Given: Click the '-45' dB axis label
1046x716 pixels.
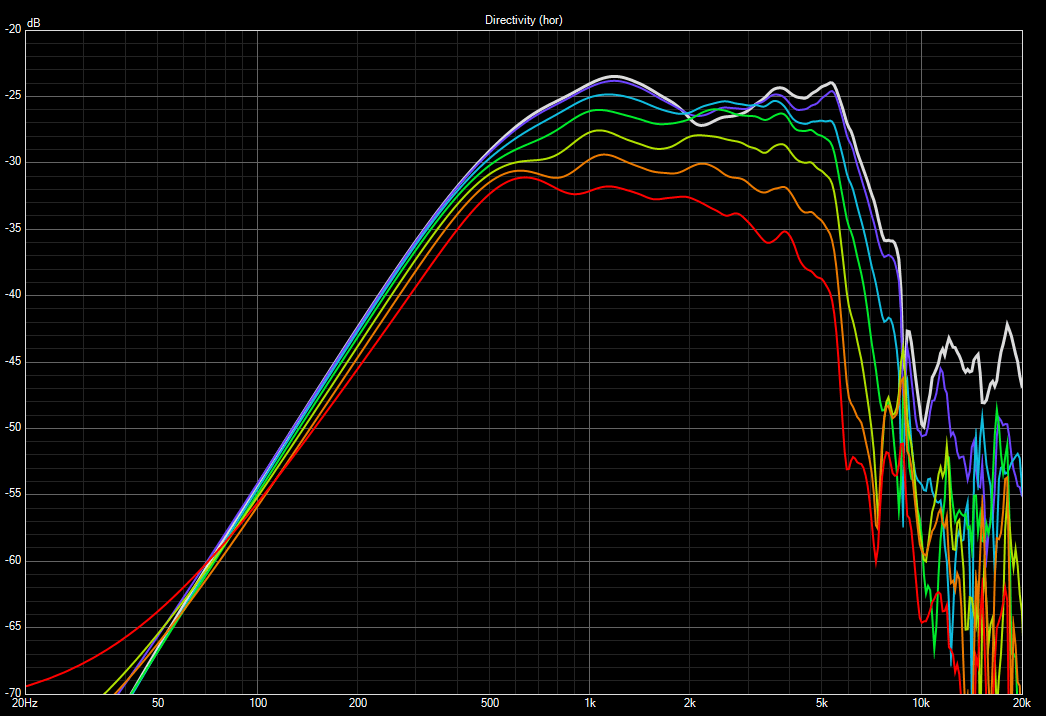Looking at the screenshot, I should click(x=13, y=361).
